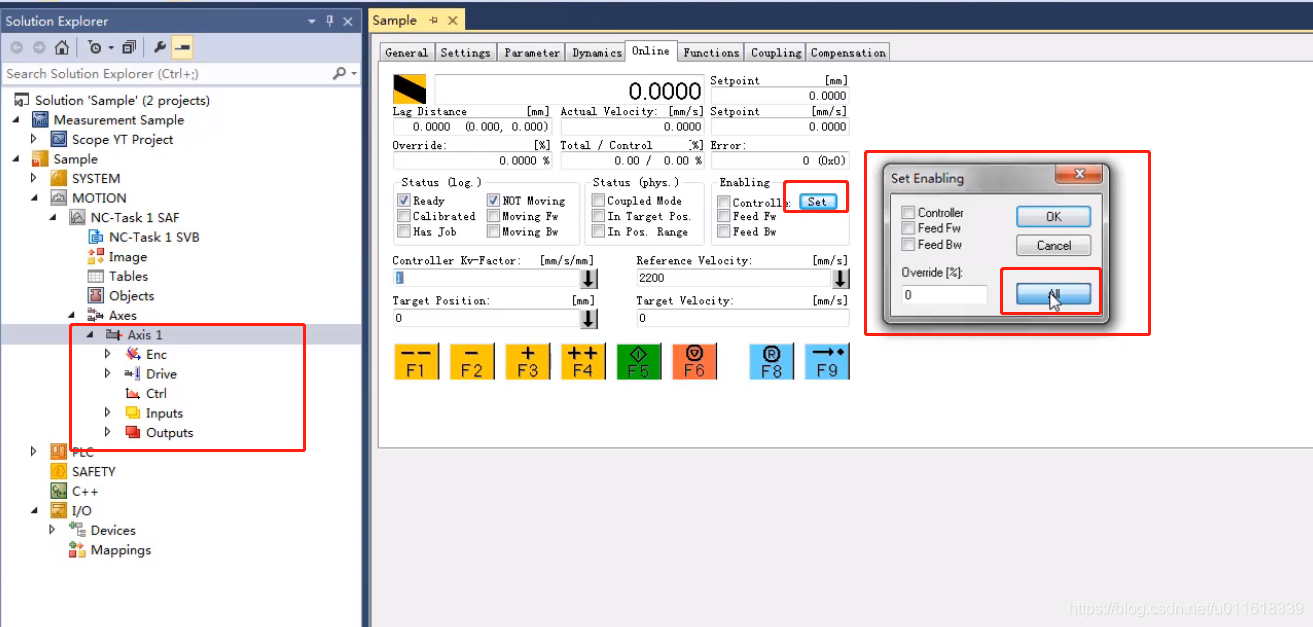Click the red F6 stop button
1313x627 pixels.
[694, 361]
